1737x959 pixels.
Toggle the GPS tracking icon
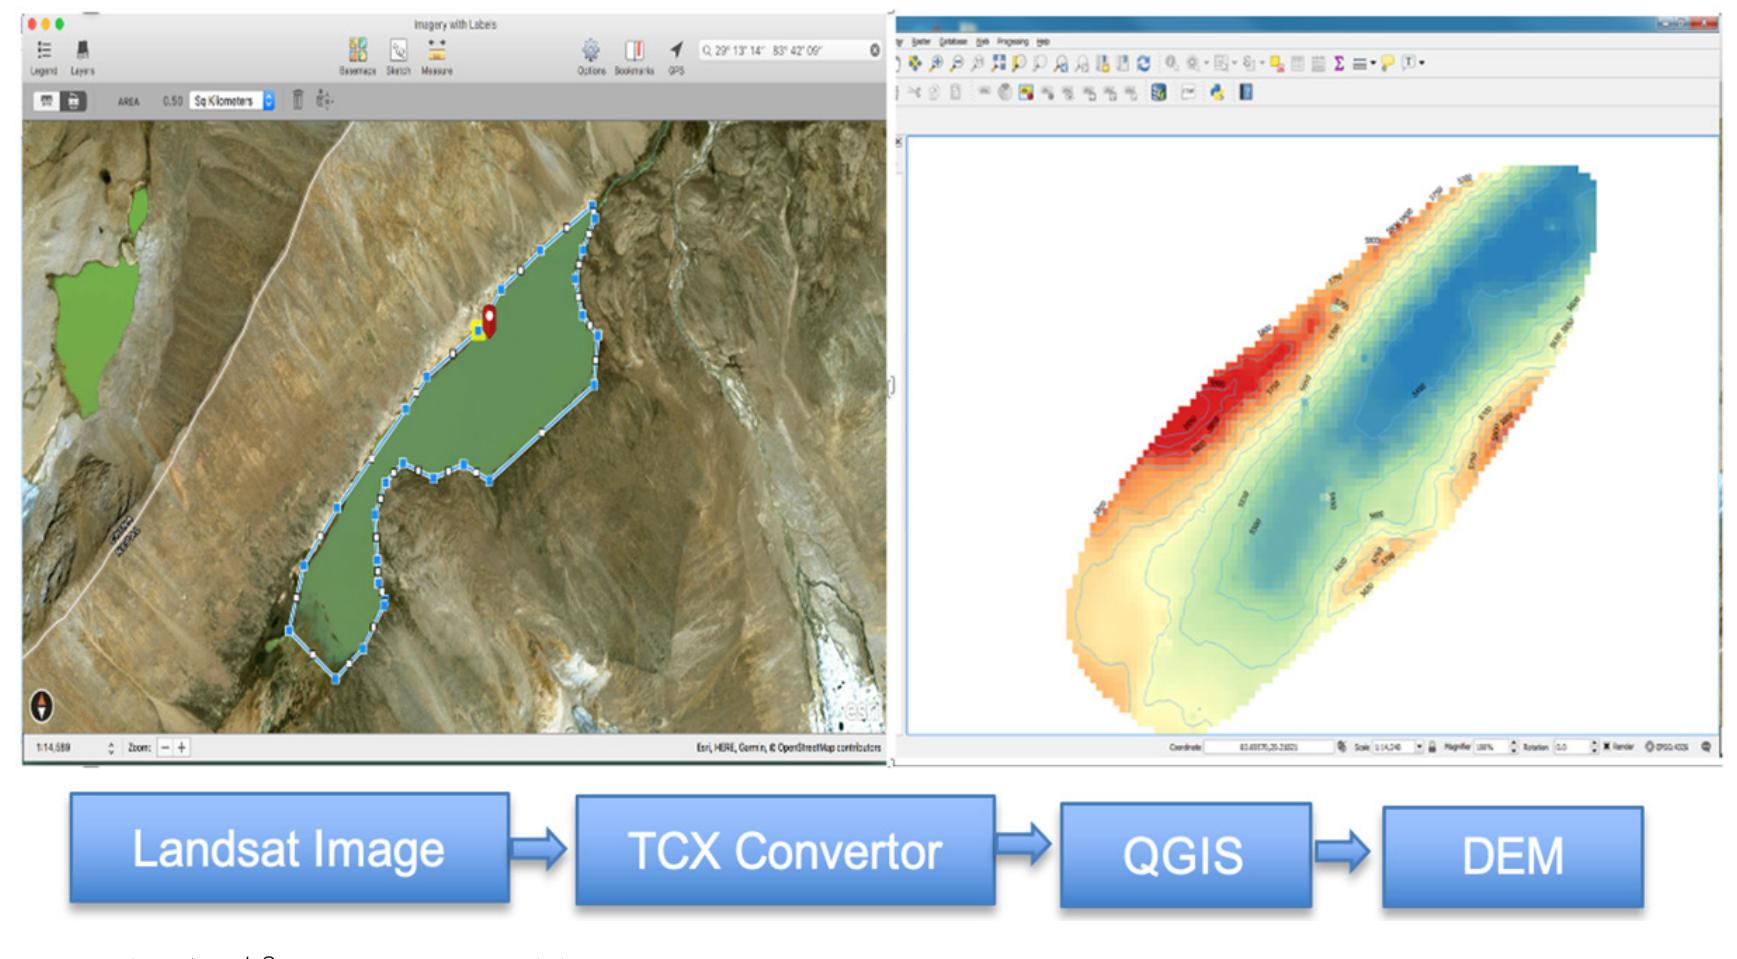tap(675, 50)
